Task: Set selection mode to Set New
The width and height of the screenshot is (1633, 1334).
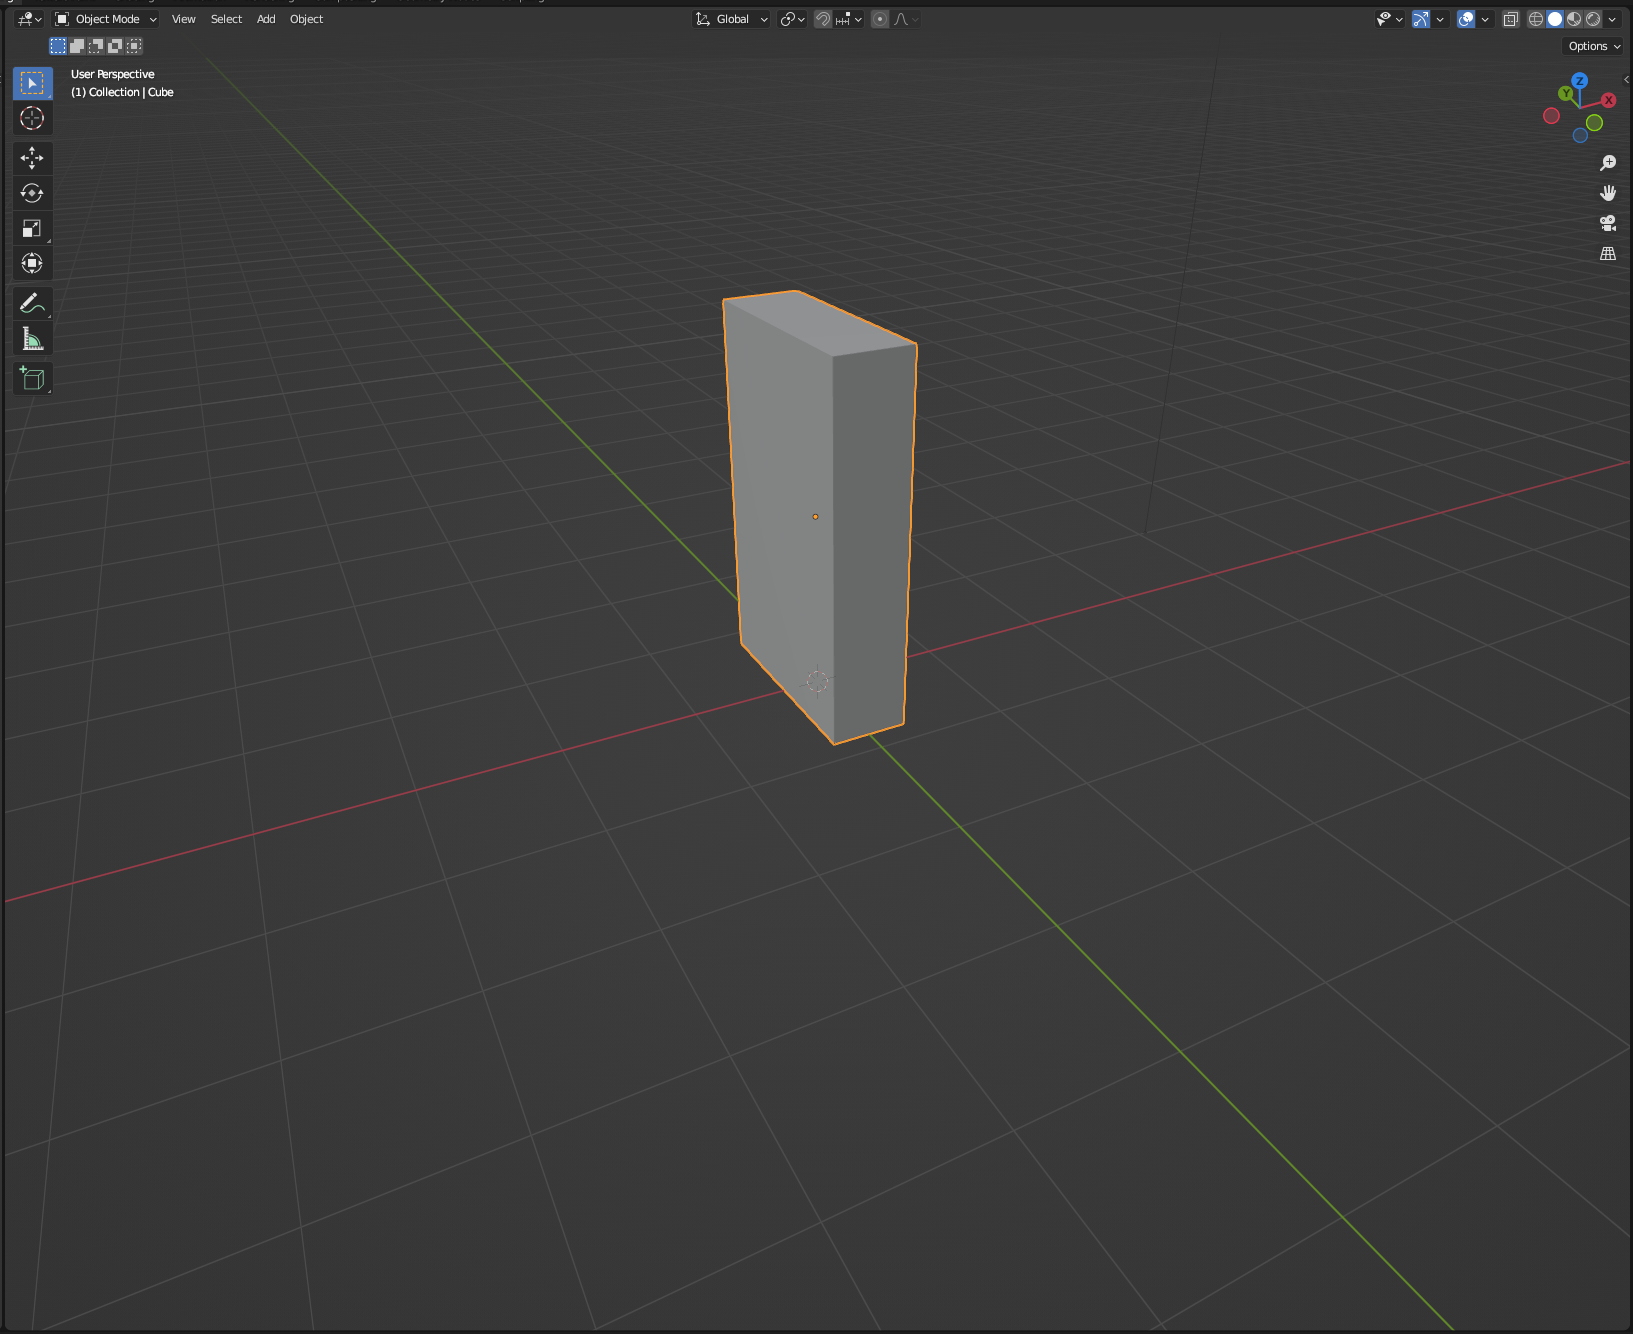Action: 58,46
